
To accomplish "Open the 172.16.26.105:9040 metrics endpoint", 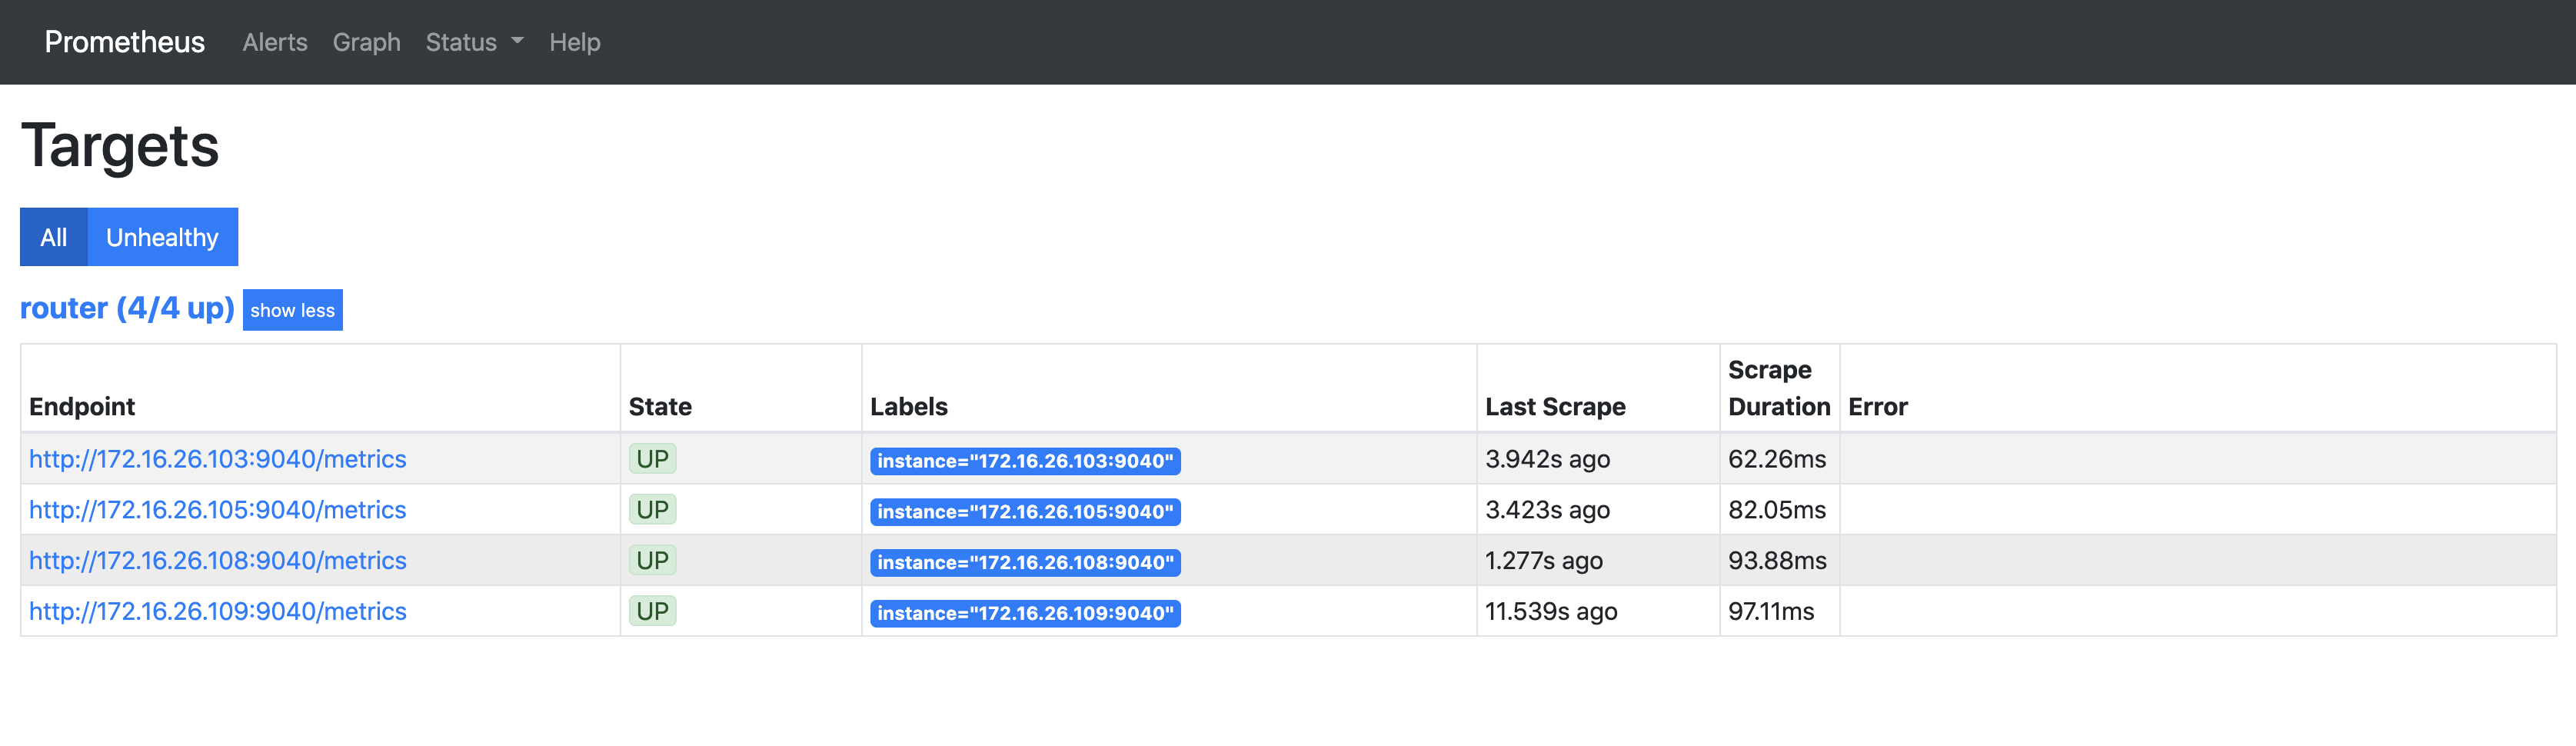I will (x=217, y=510).
